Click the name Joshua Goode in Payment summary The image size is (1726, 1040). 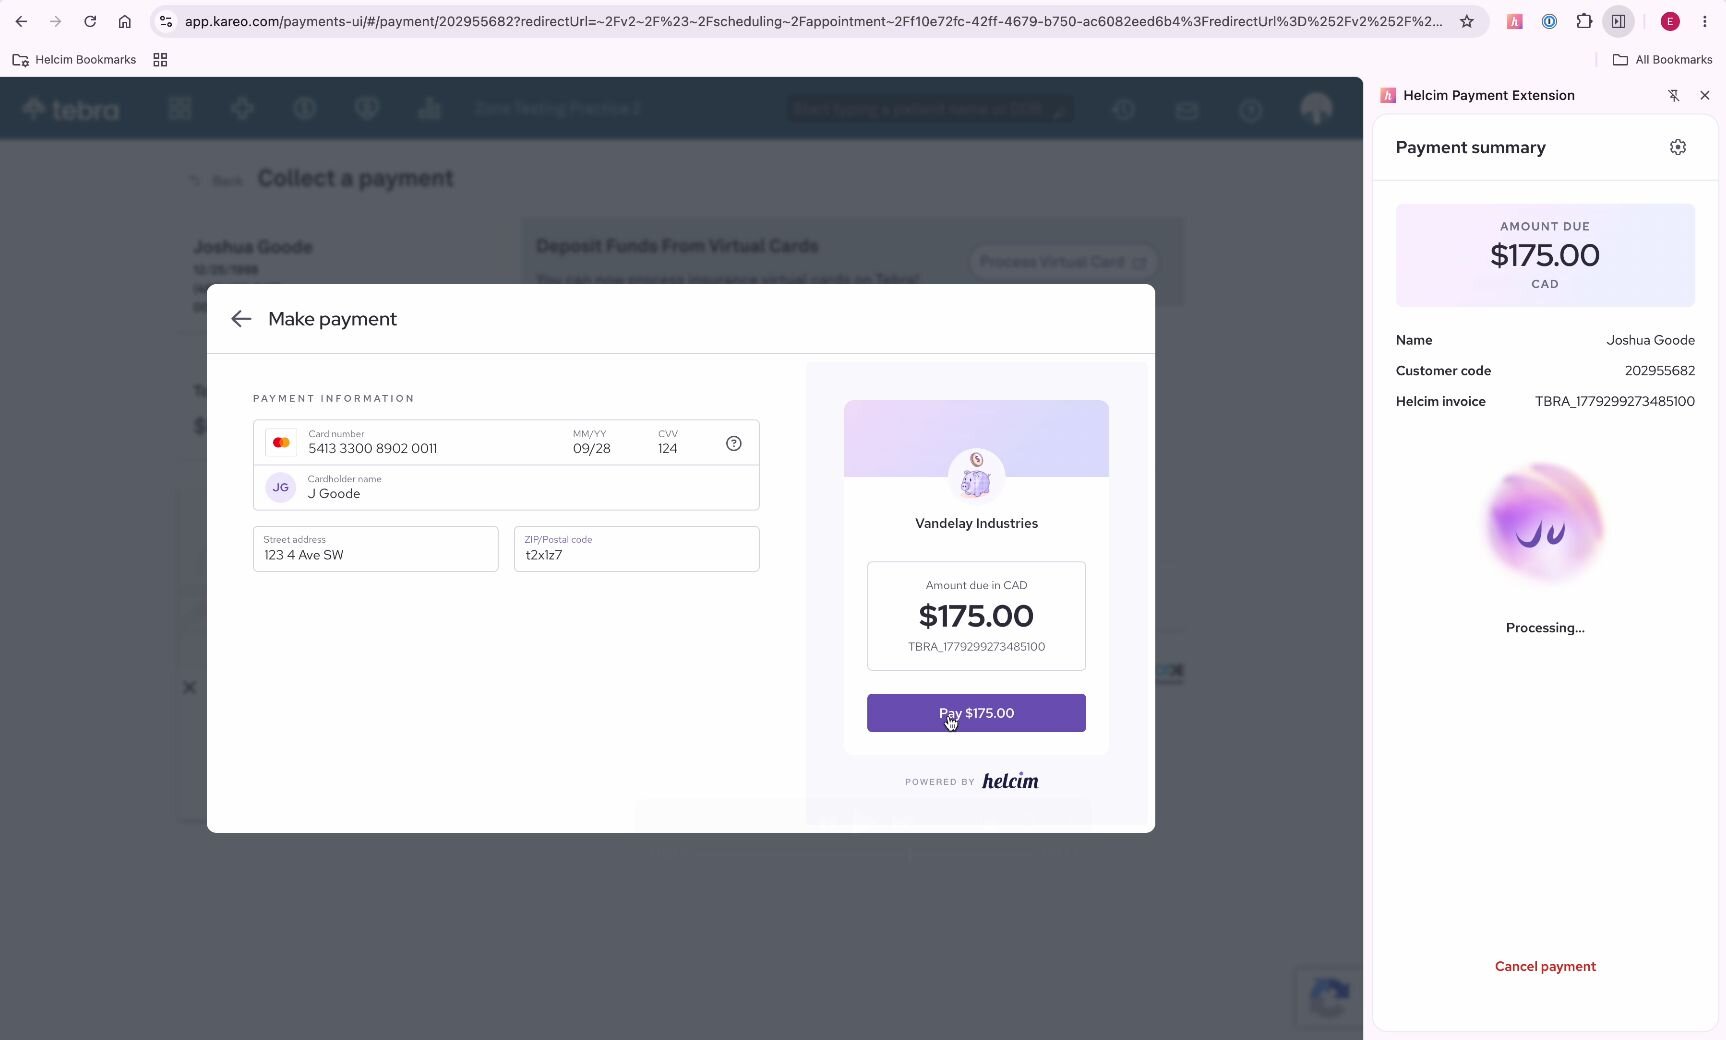click(x=1651, y=340)
